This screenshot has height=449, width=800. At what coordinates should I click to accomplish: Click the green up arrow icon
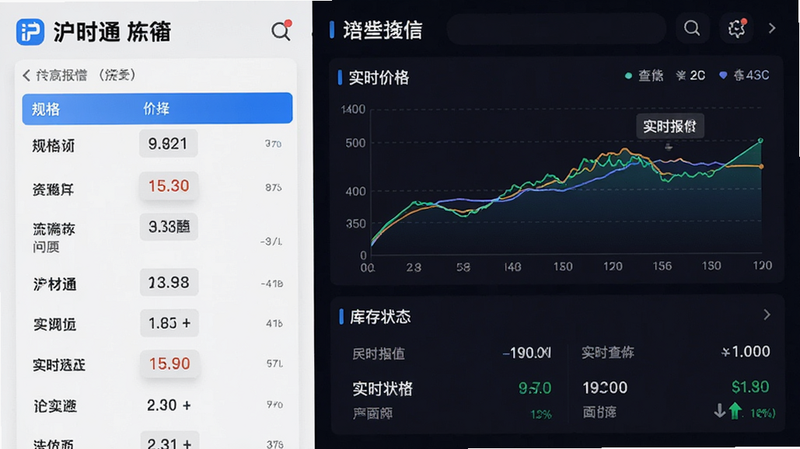pos(735,411)
